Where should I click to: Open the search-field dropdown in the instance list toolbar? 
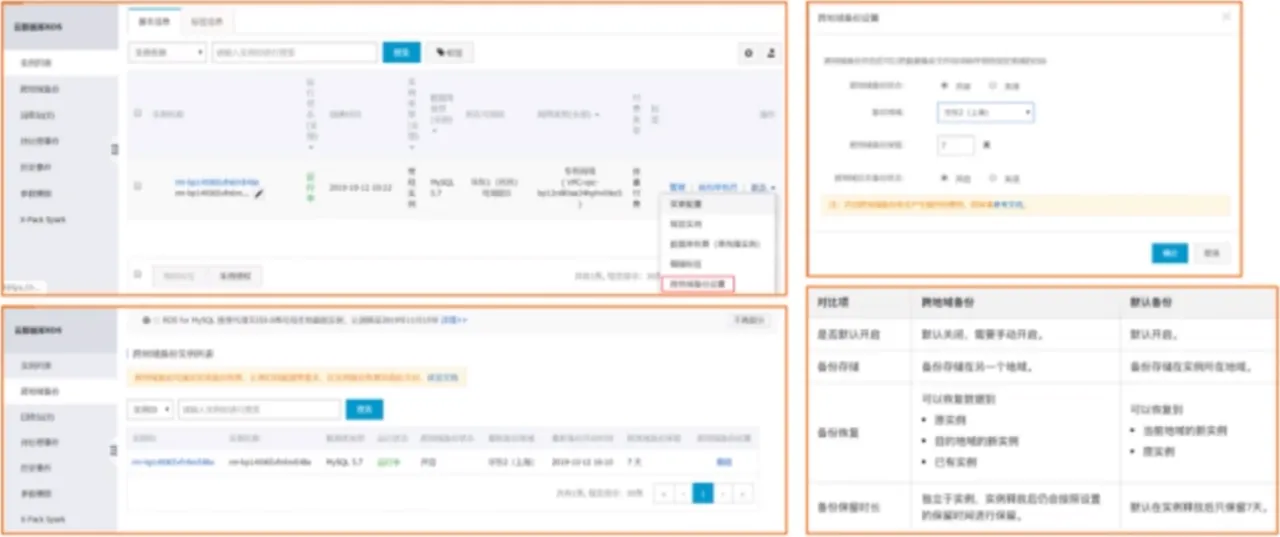[x=167, y=52]
